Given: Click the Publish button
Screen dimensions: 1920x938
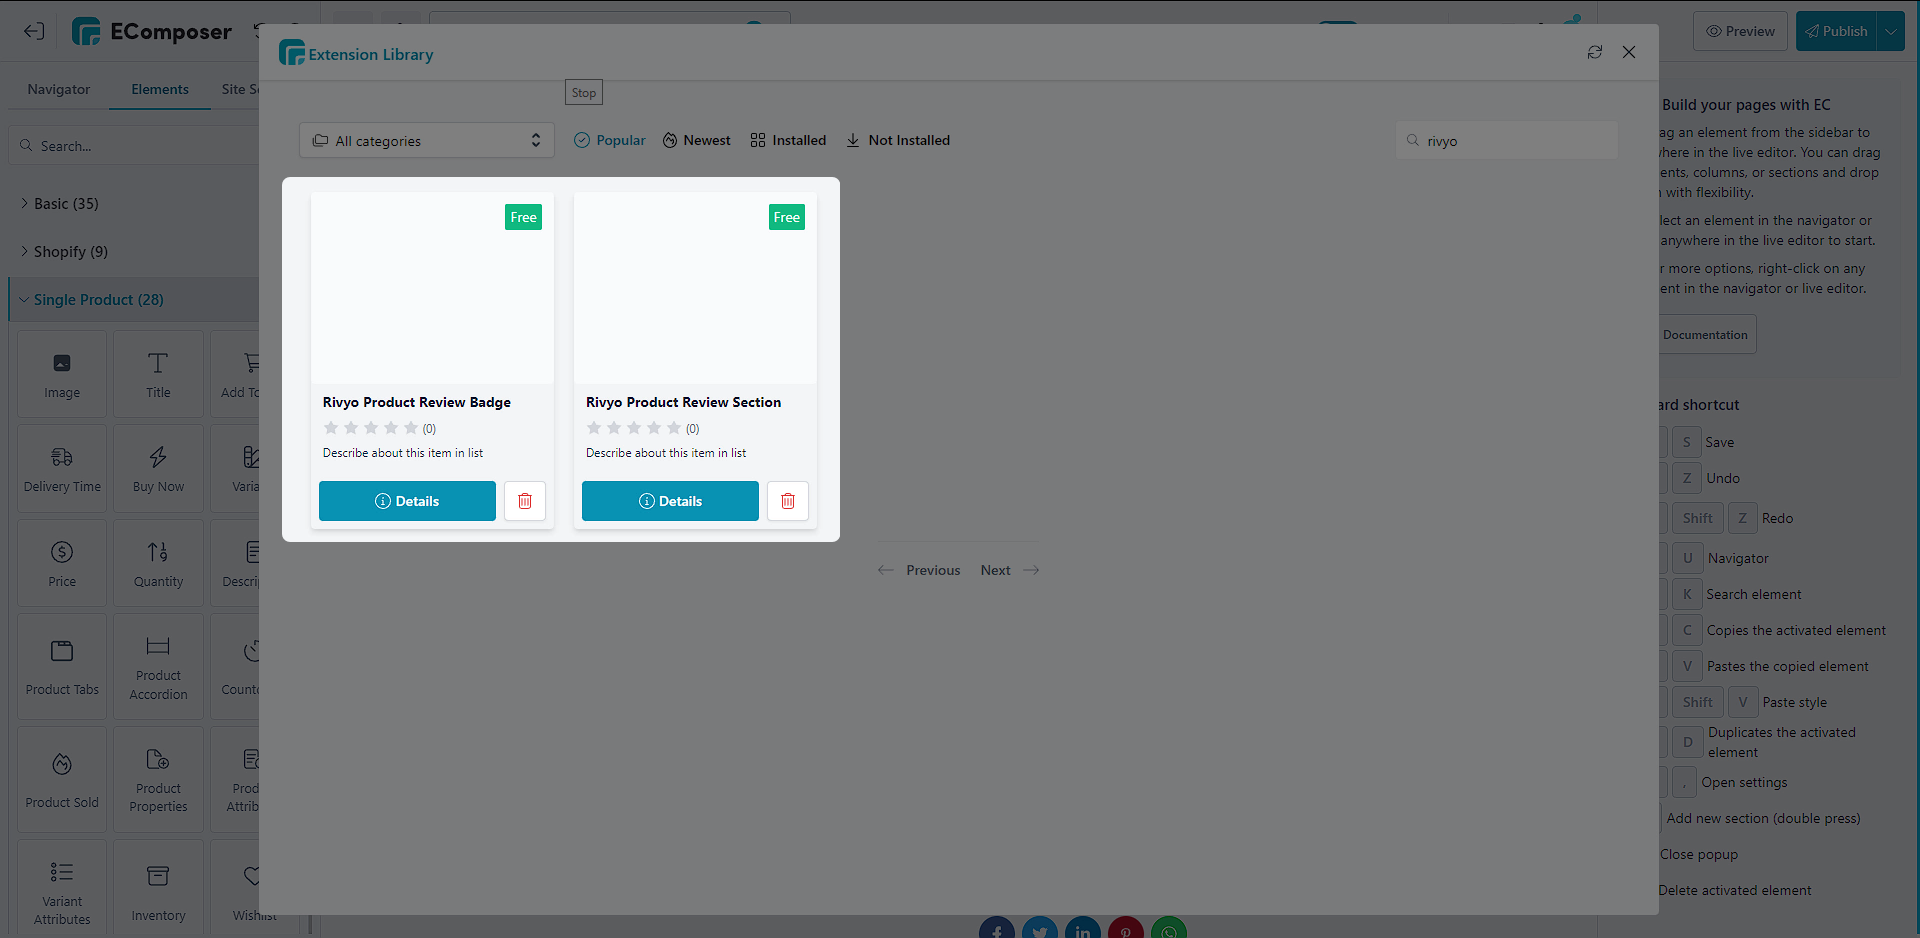Looking at the screenshot, I should (x=1836, y=31).
